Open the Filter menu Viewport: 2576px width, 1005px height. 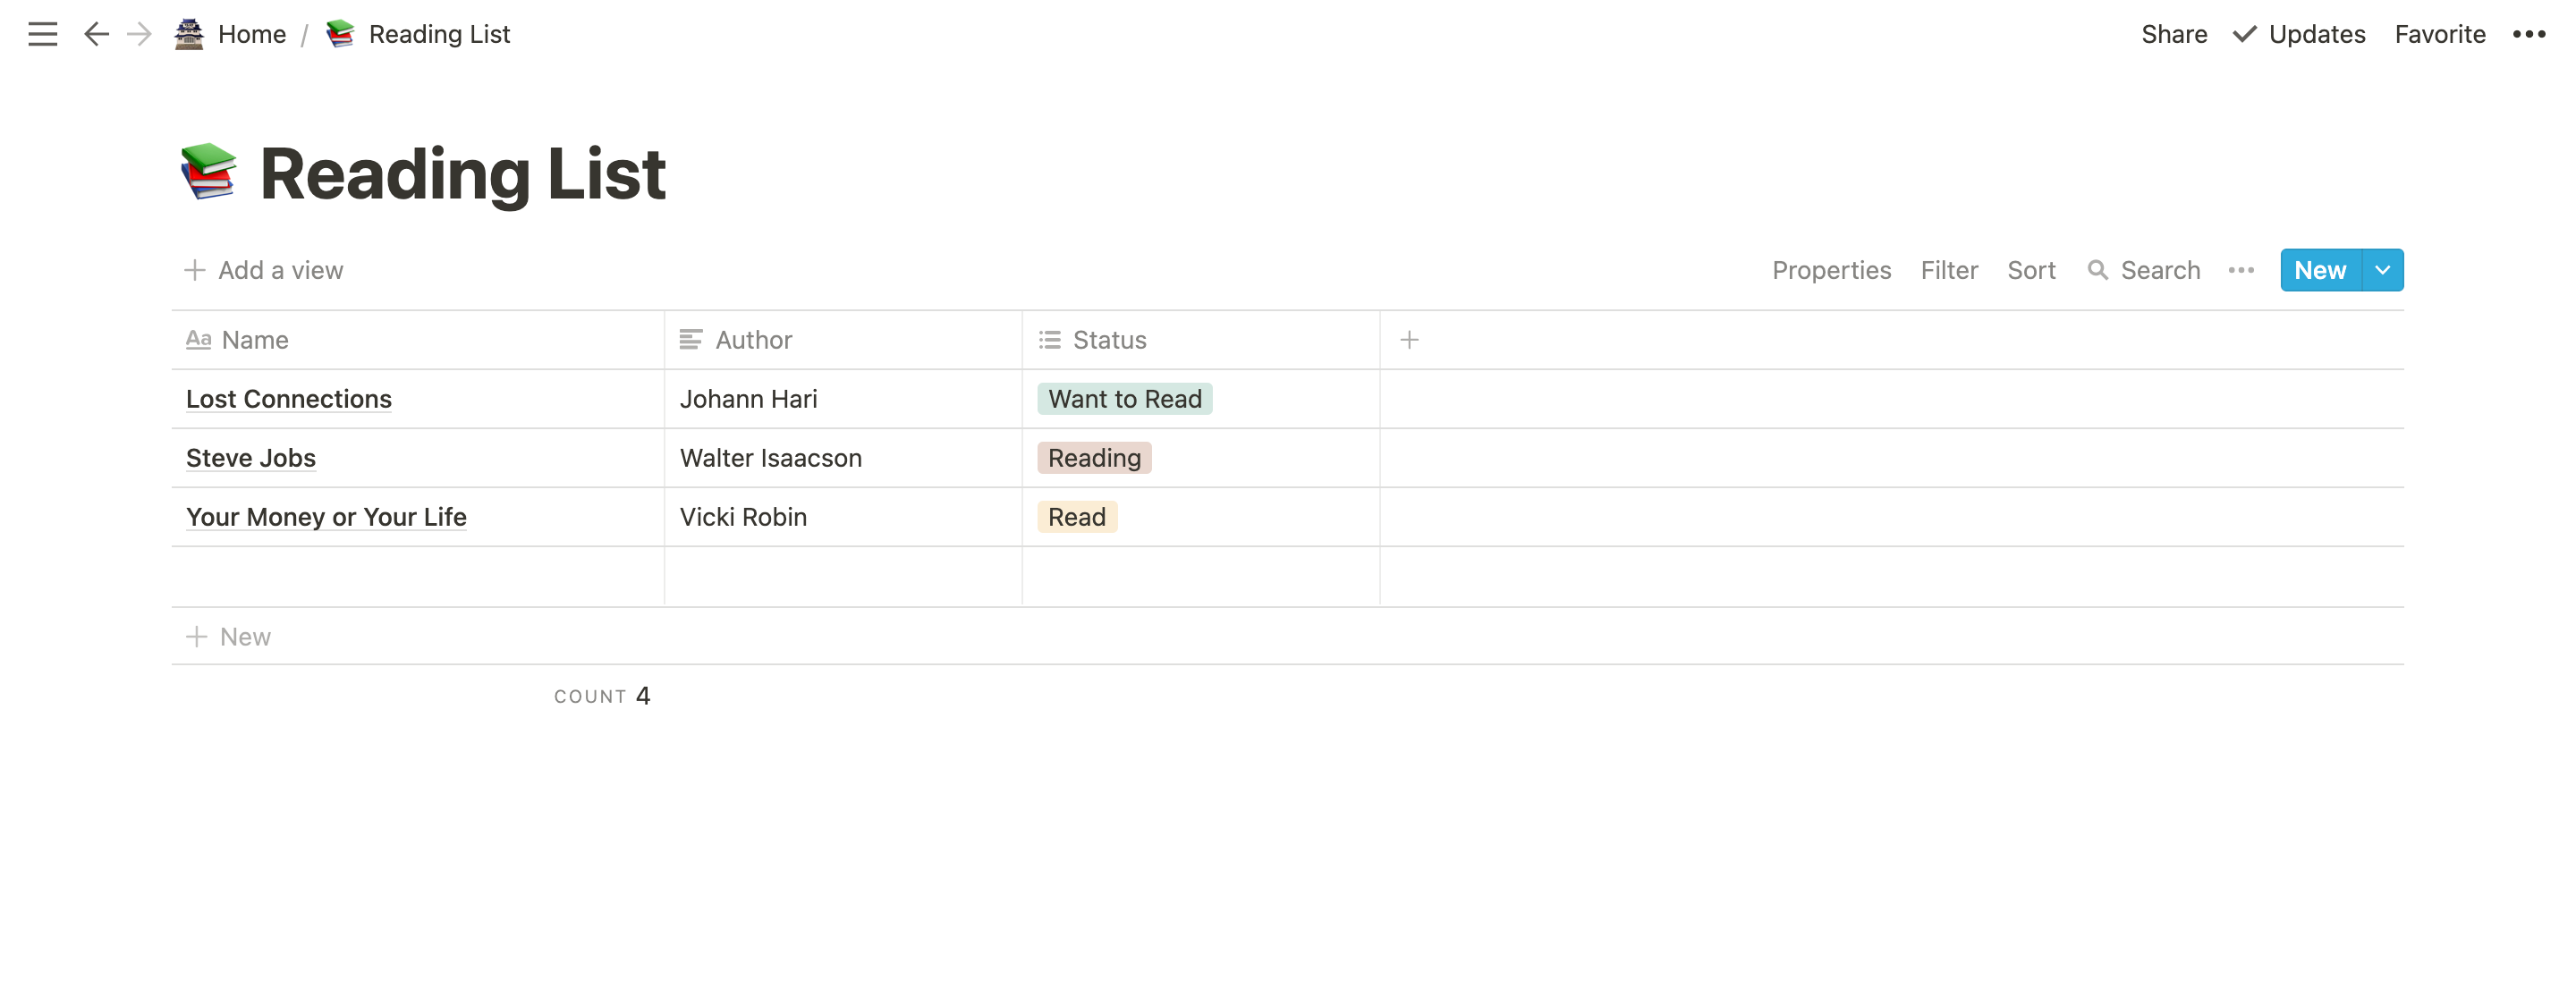coord(1949,270)
